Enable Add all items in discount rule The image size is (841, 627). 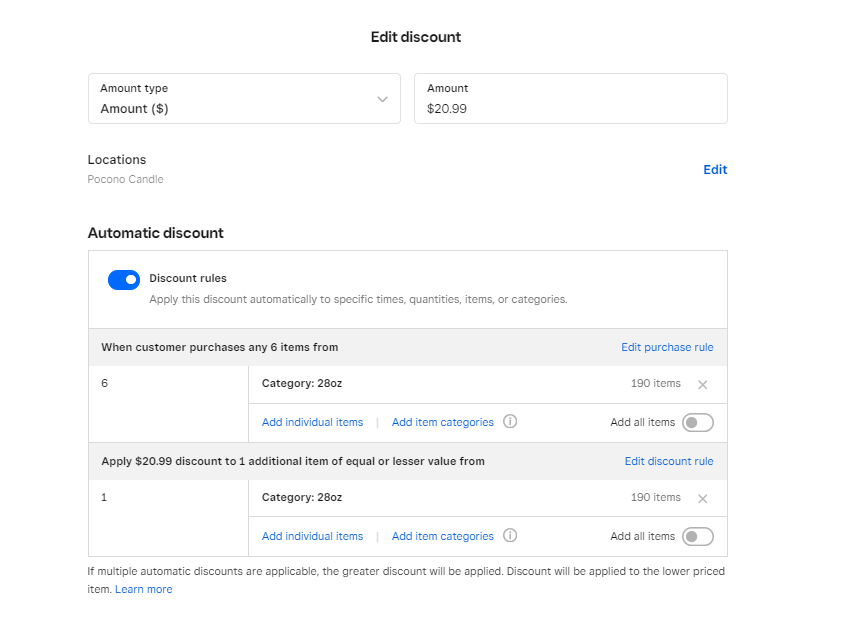(697, 537)
